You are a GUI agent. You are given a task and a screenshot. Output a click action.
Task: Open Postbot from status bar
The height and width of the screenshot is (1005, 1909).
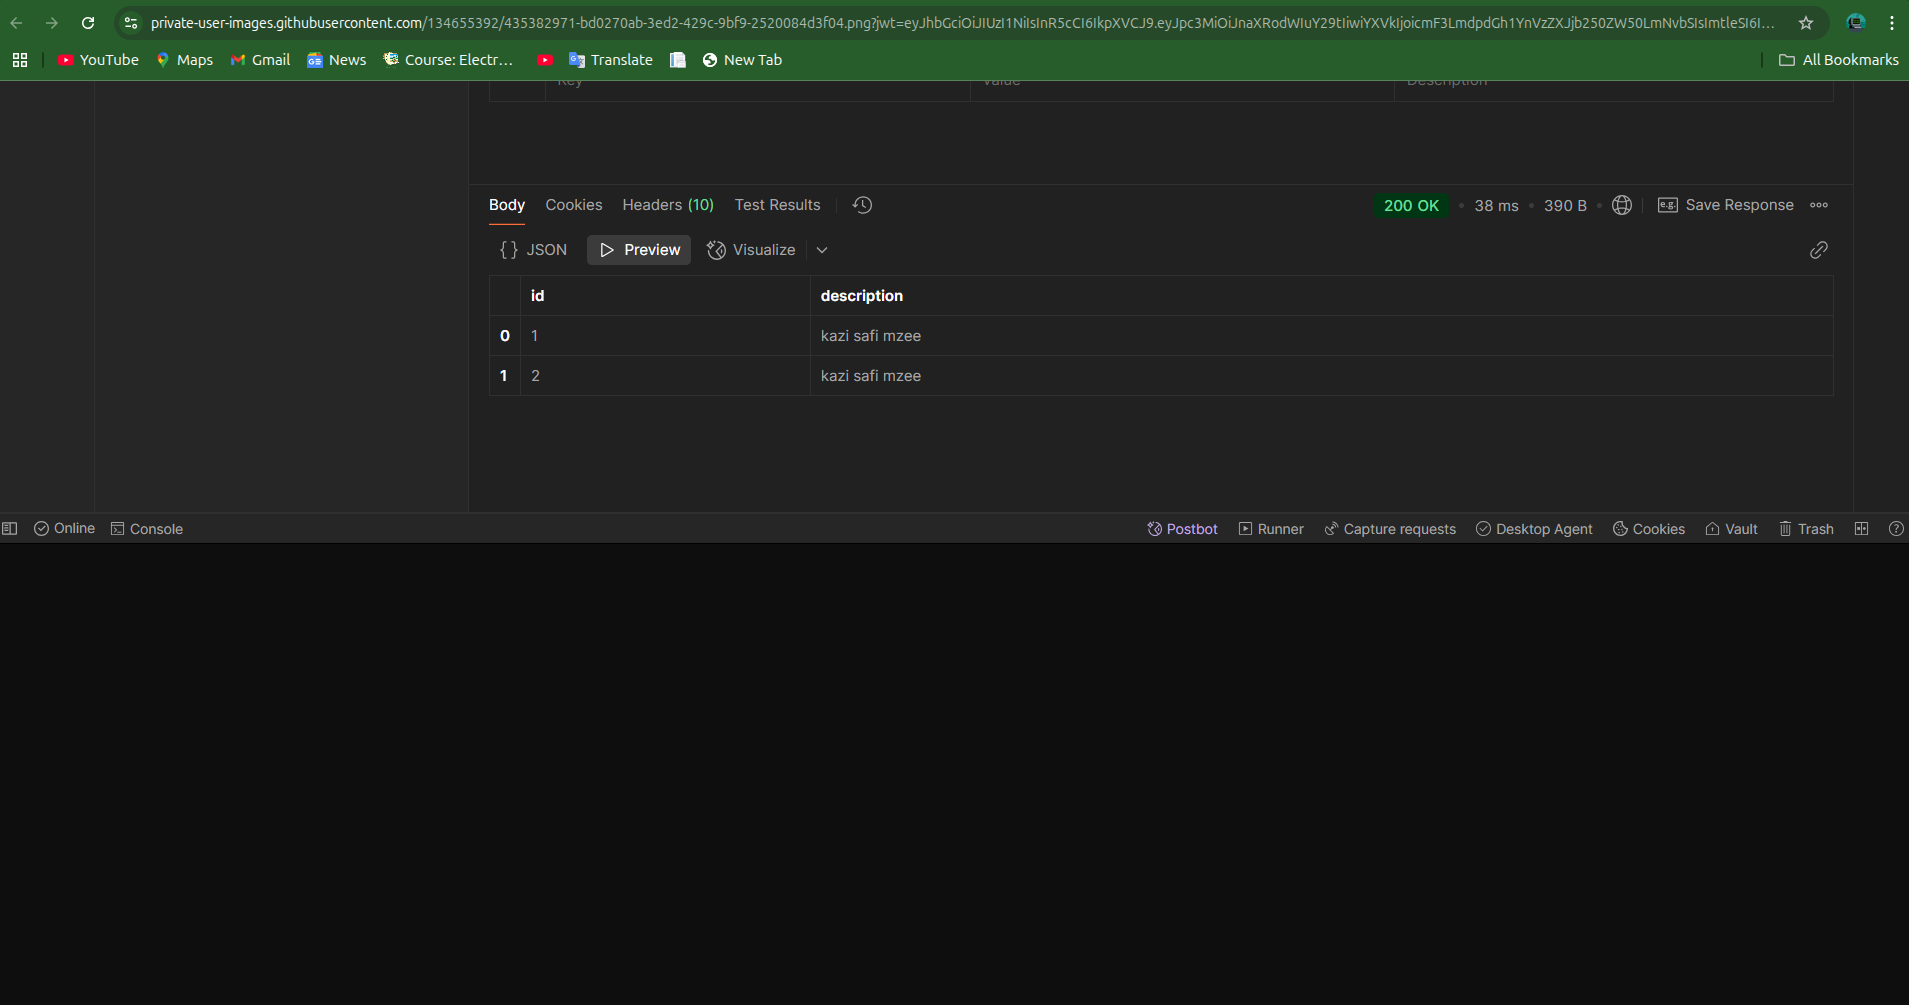[1182, 529]
